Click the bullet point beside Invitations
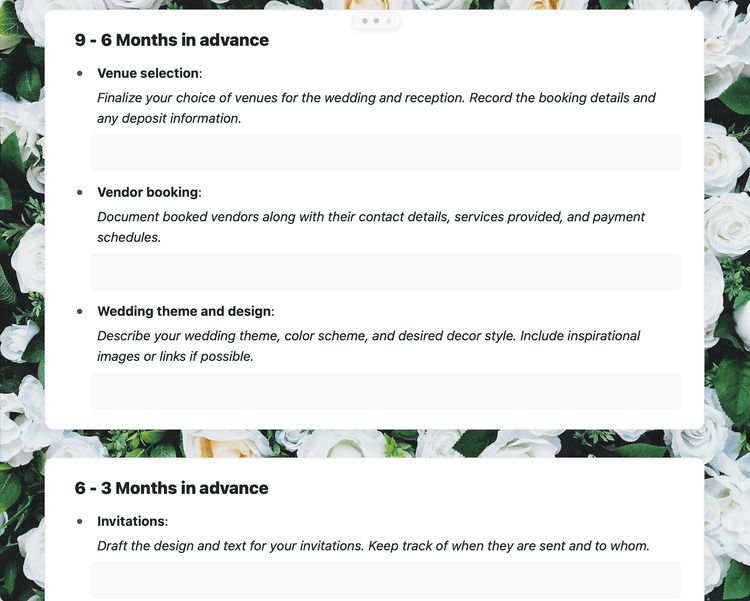Image resolution: width=750 pixels, height=601 pixels. click(x=80, y=522)
